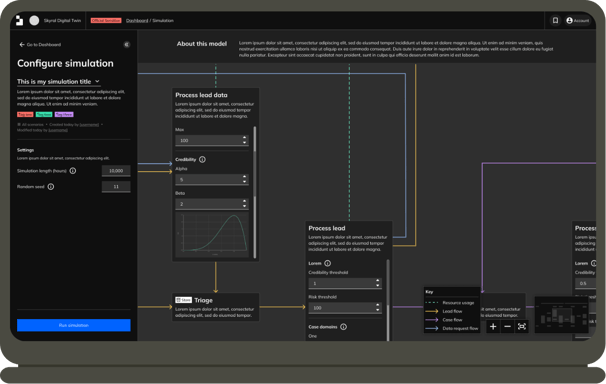Image resolution: width=606 pixels, height=384 pixels.
Task: Click the Random seed field showing 11
Action: coord(116,187)
